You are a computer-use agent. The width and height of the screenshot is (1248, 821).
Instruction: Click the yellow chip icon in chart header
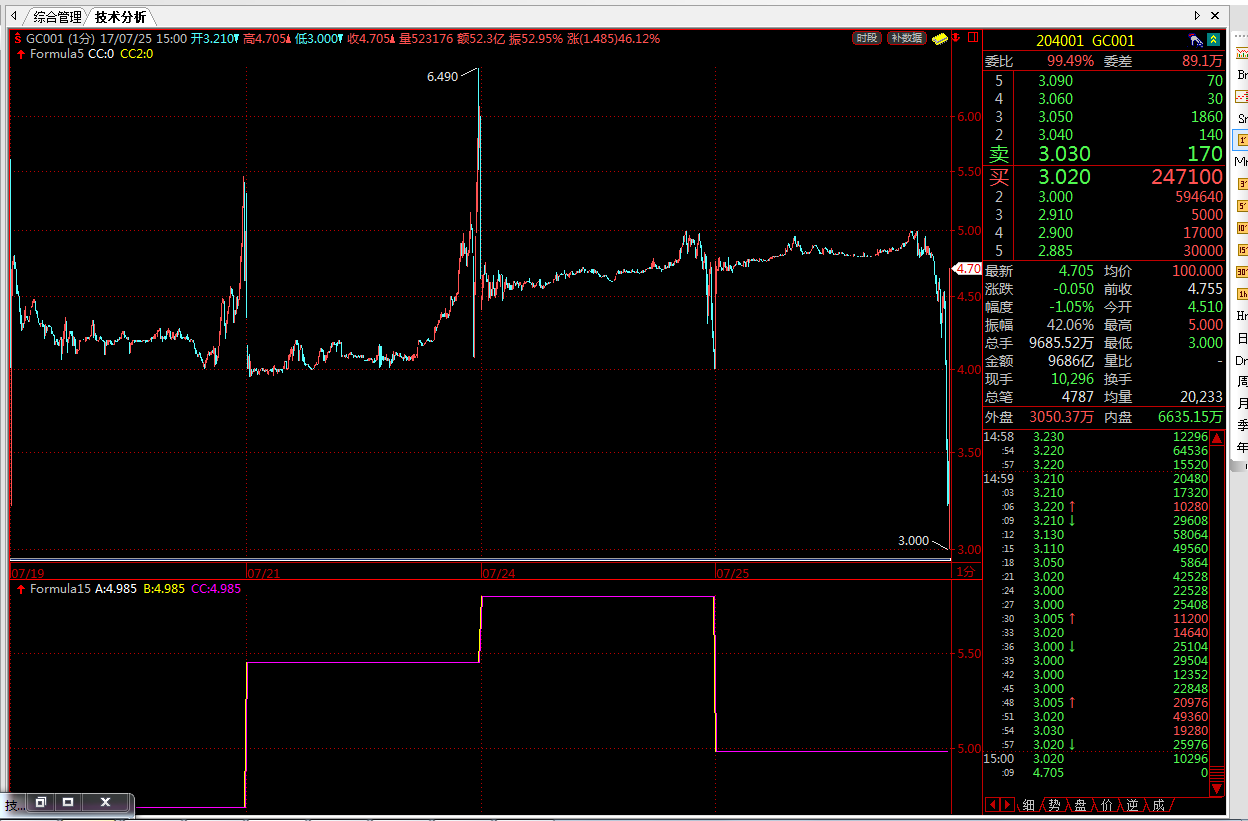pyautogui.click(x=940, y=38)
